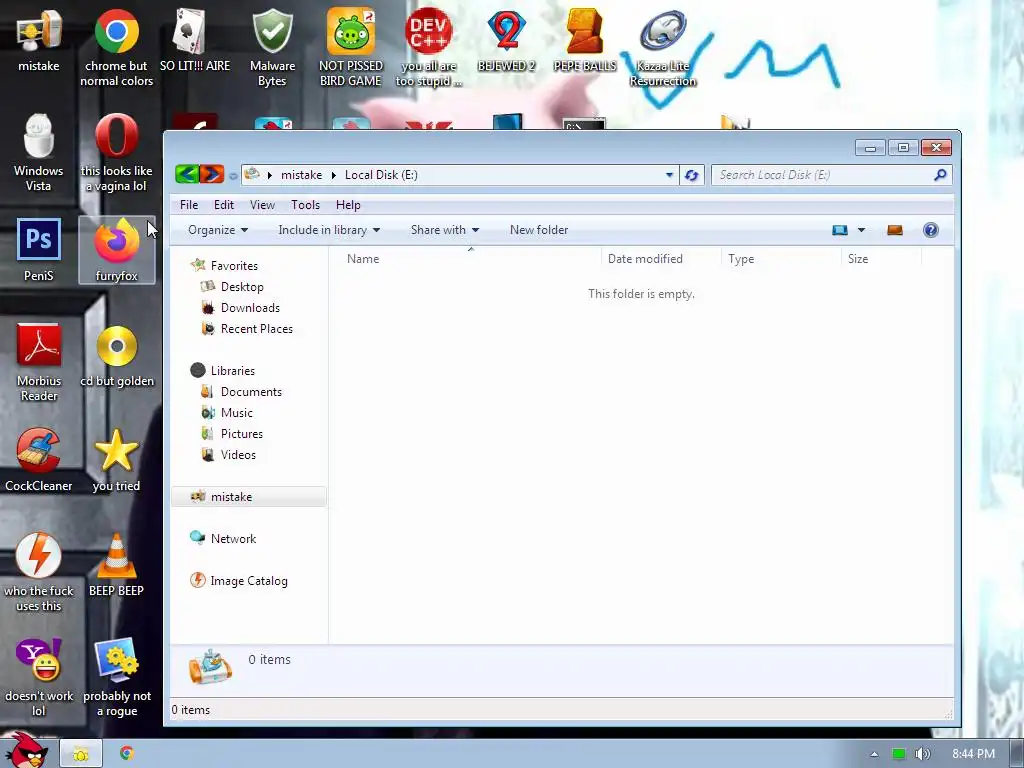Select the furryfox Firefox icon

tap(116, 250)
